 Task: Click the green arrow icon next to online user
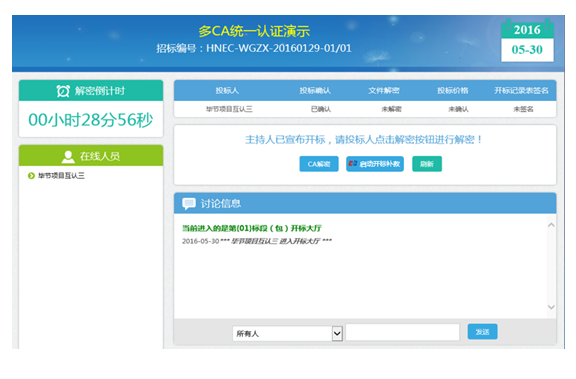[31, 176]
